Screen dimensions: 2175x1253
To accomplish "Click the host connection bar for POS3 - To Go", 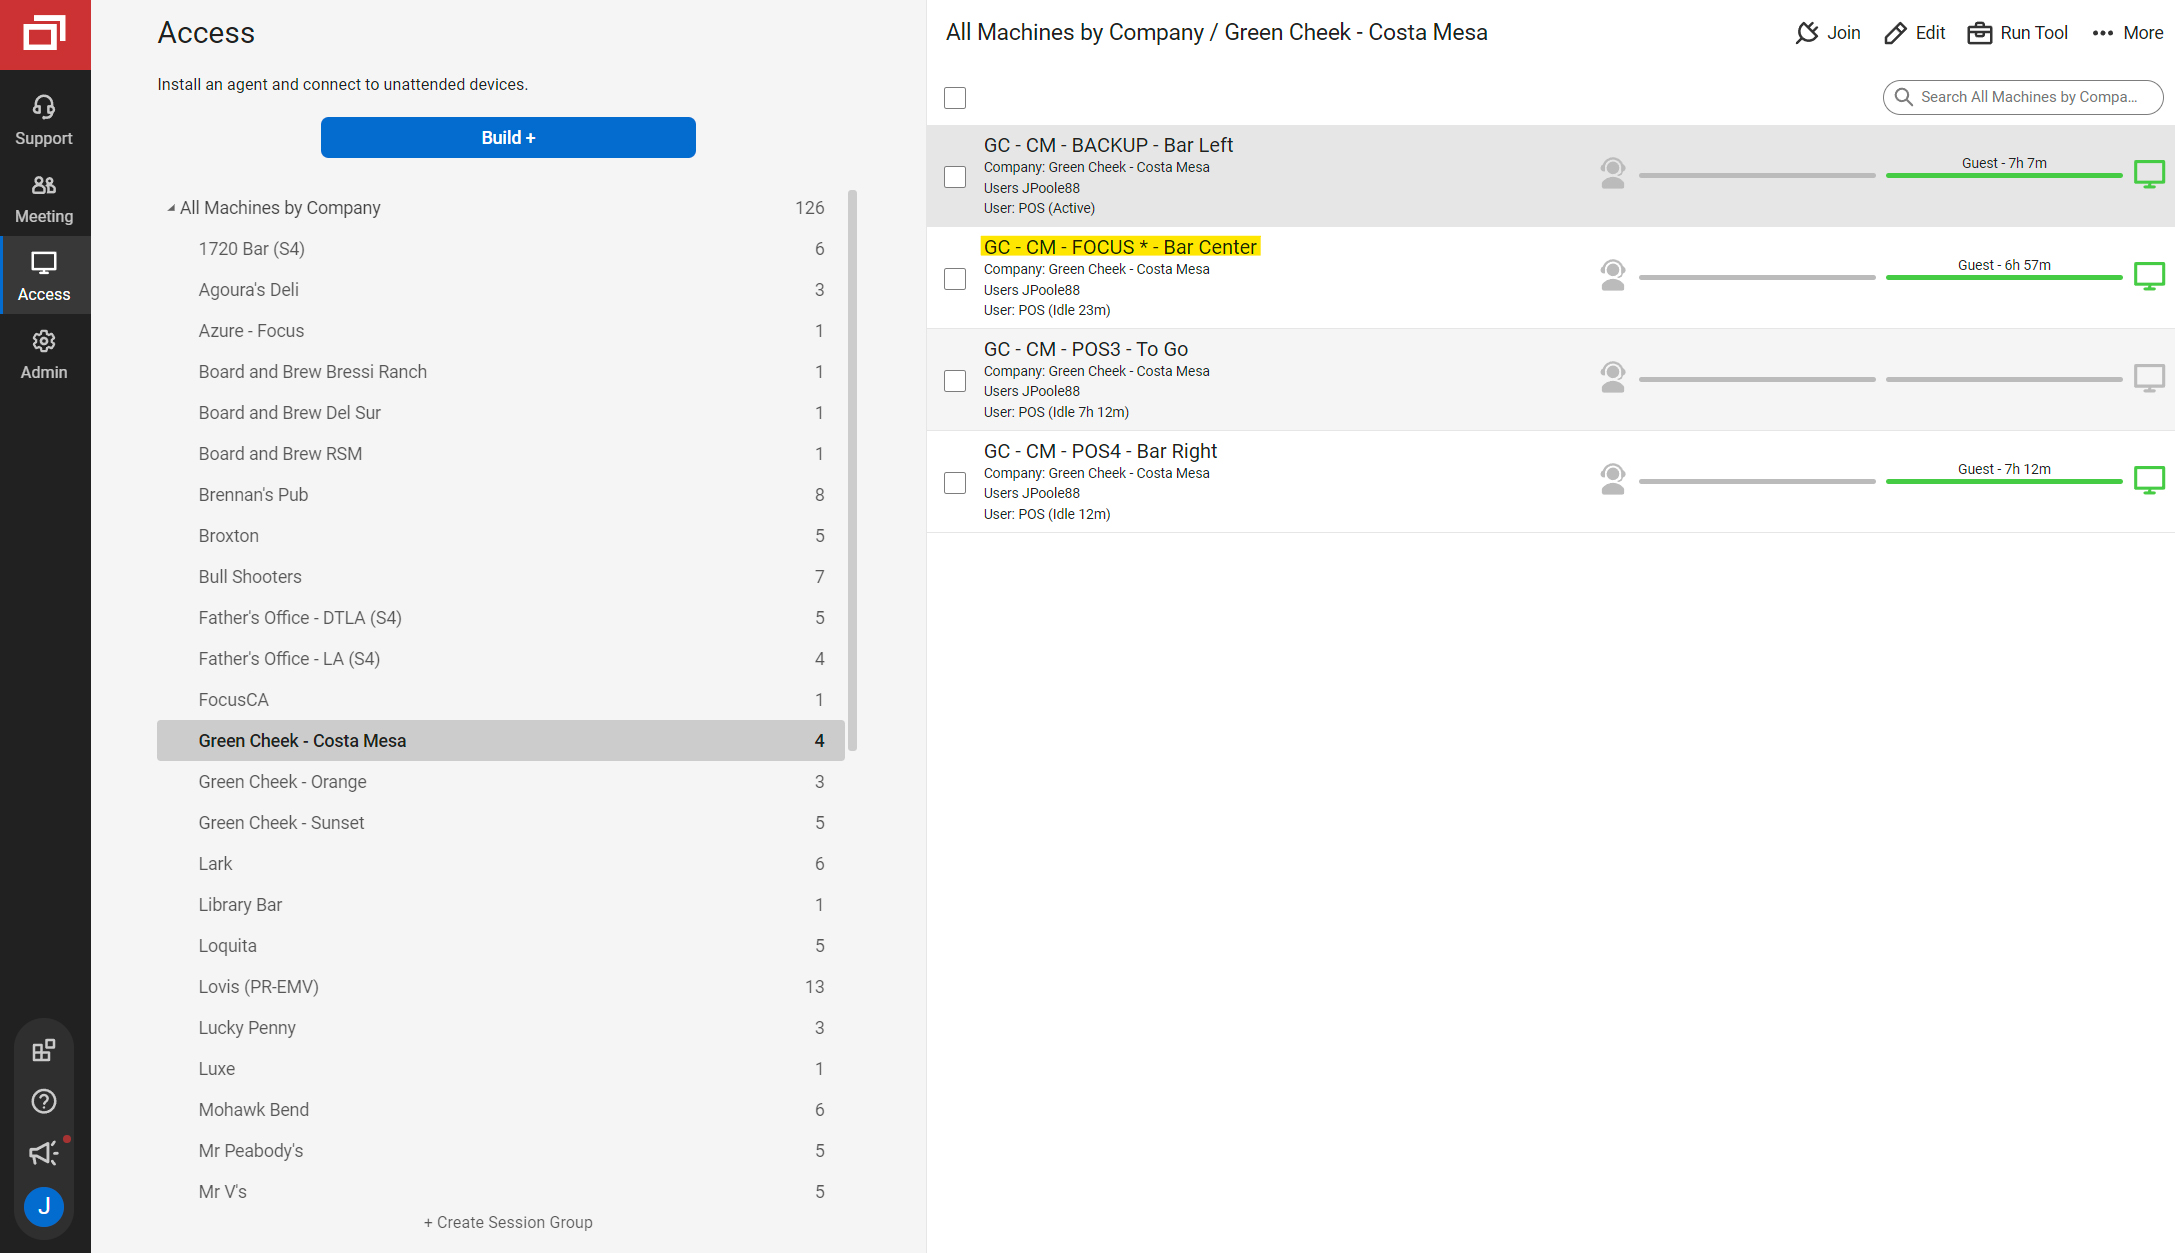I will [x=1757, y=379].
